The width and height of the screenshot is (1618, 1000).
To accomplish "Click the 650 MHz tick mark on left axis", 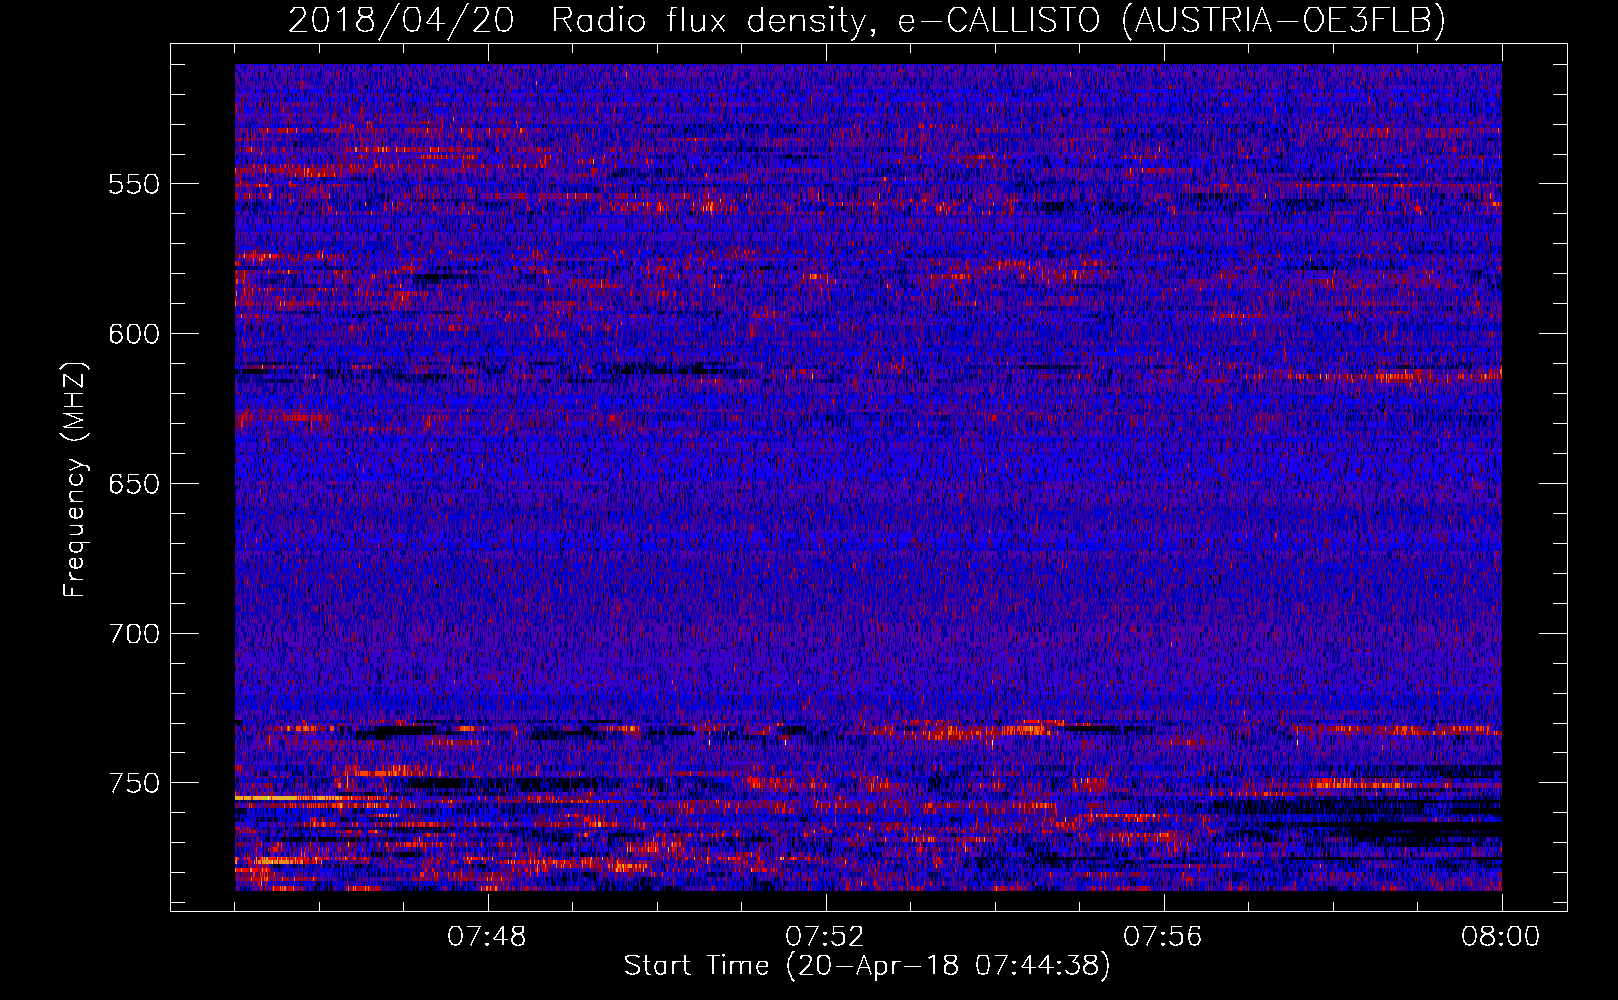I will (x=179, y=483).
